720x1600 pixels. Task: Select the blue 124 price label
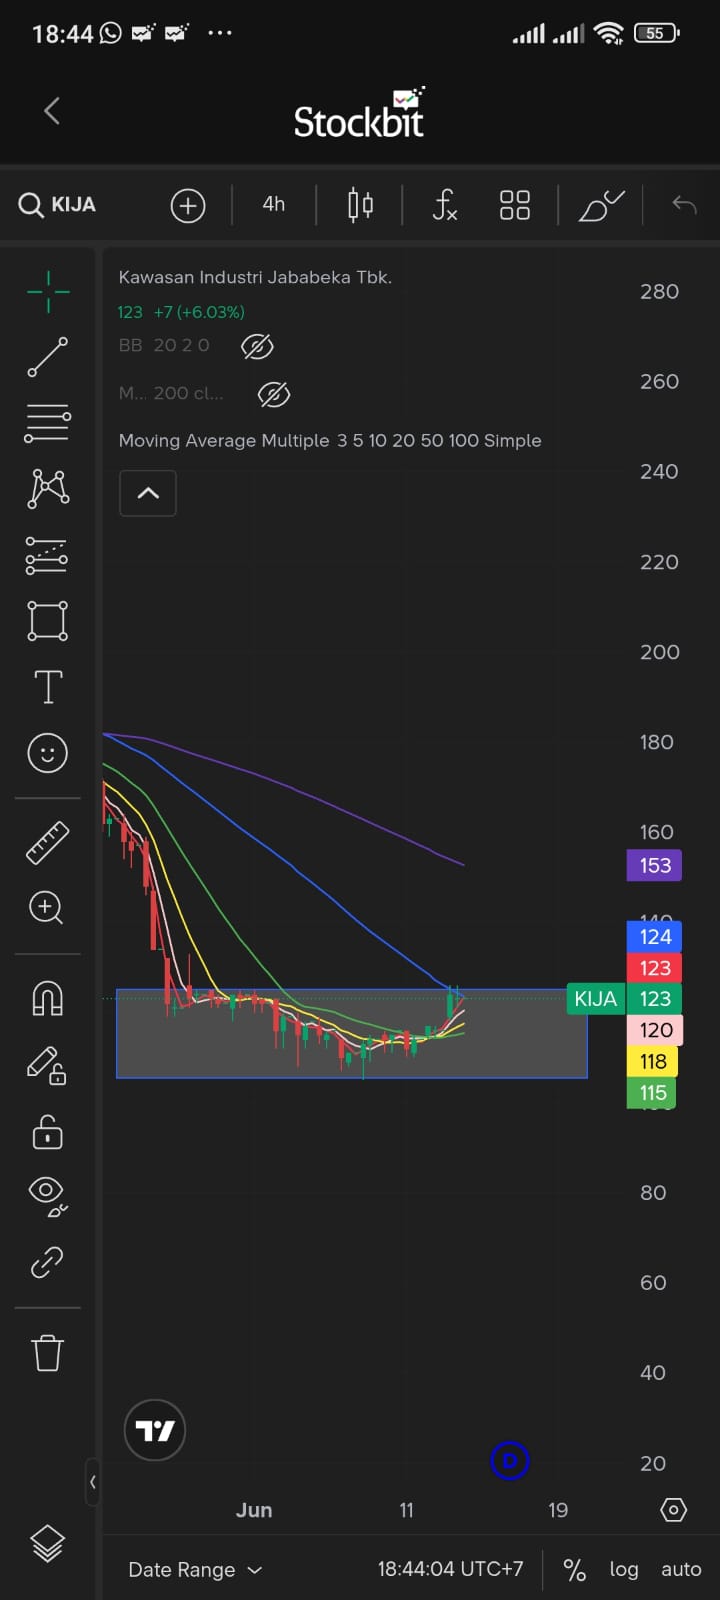pyautogui.click(x=654, y=936)
